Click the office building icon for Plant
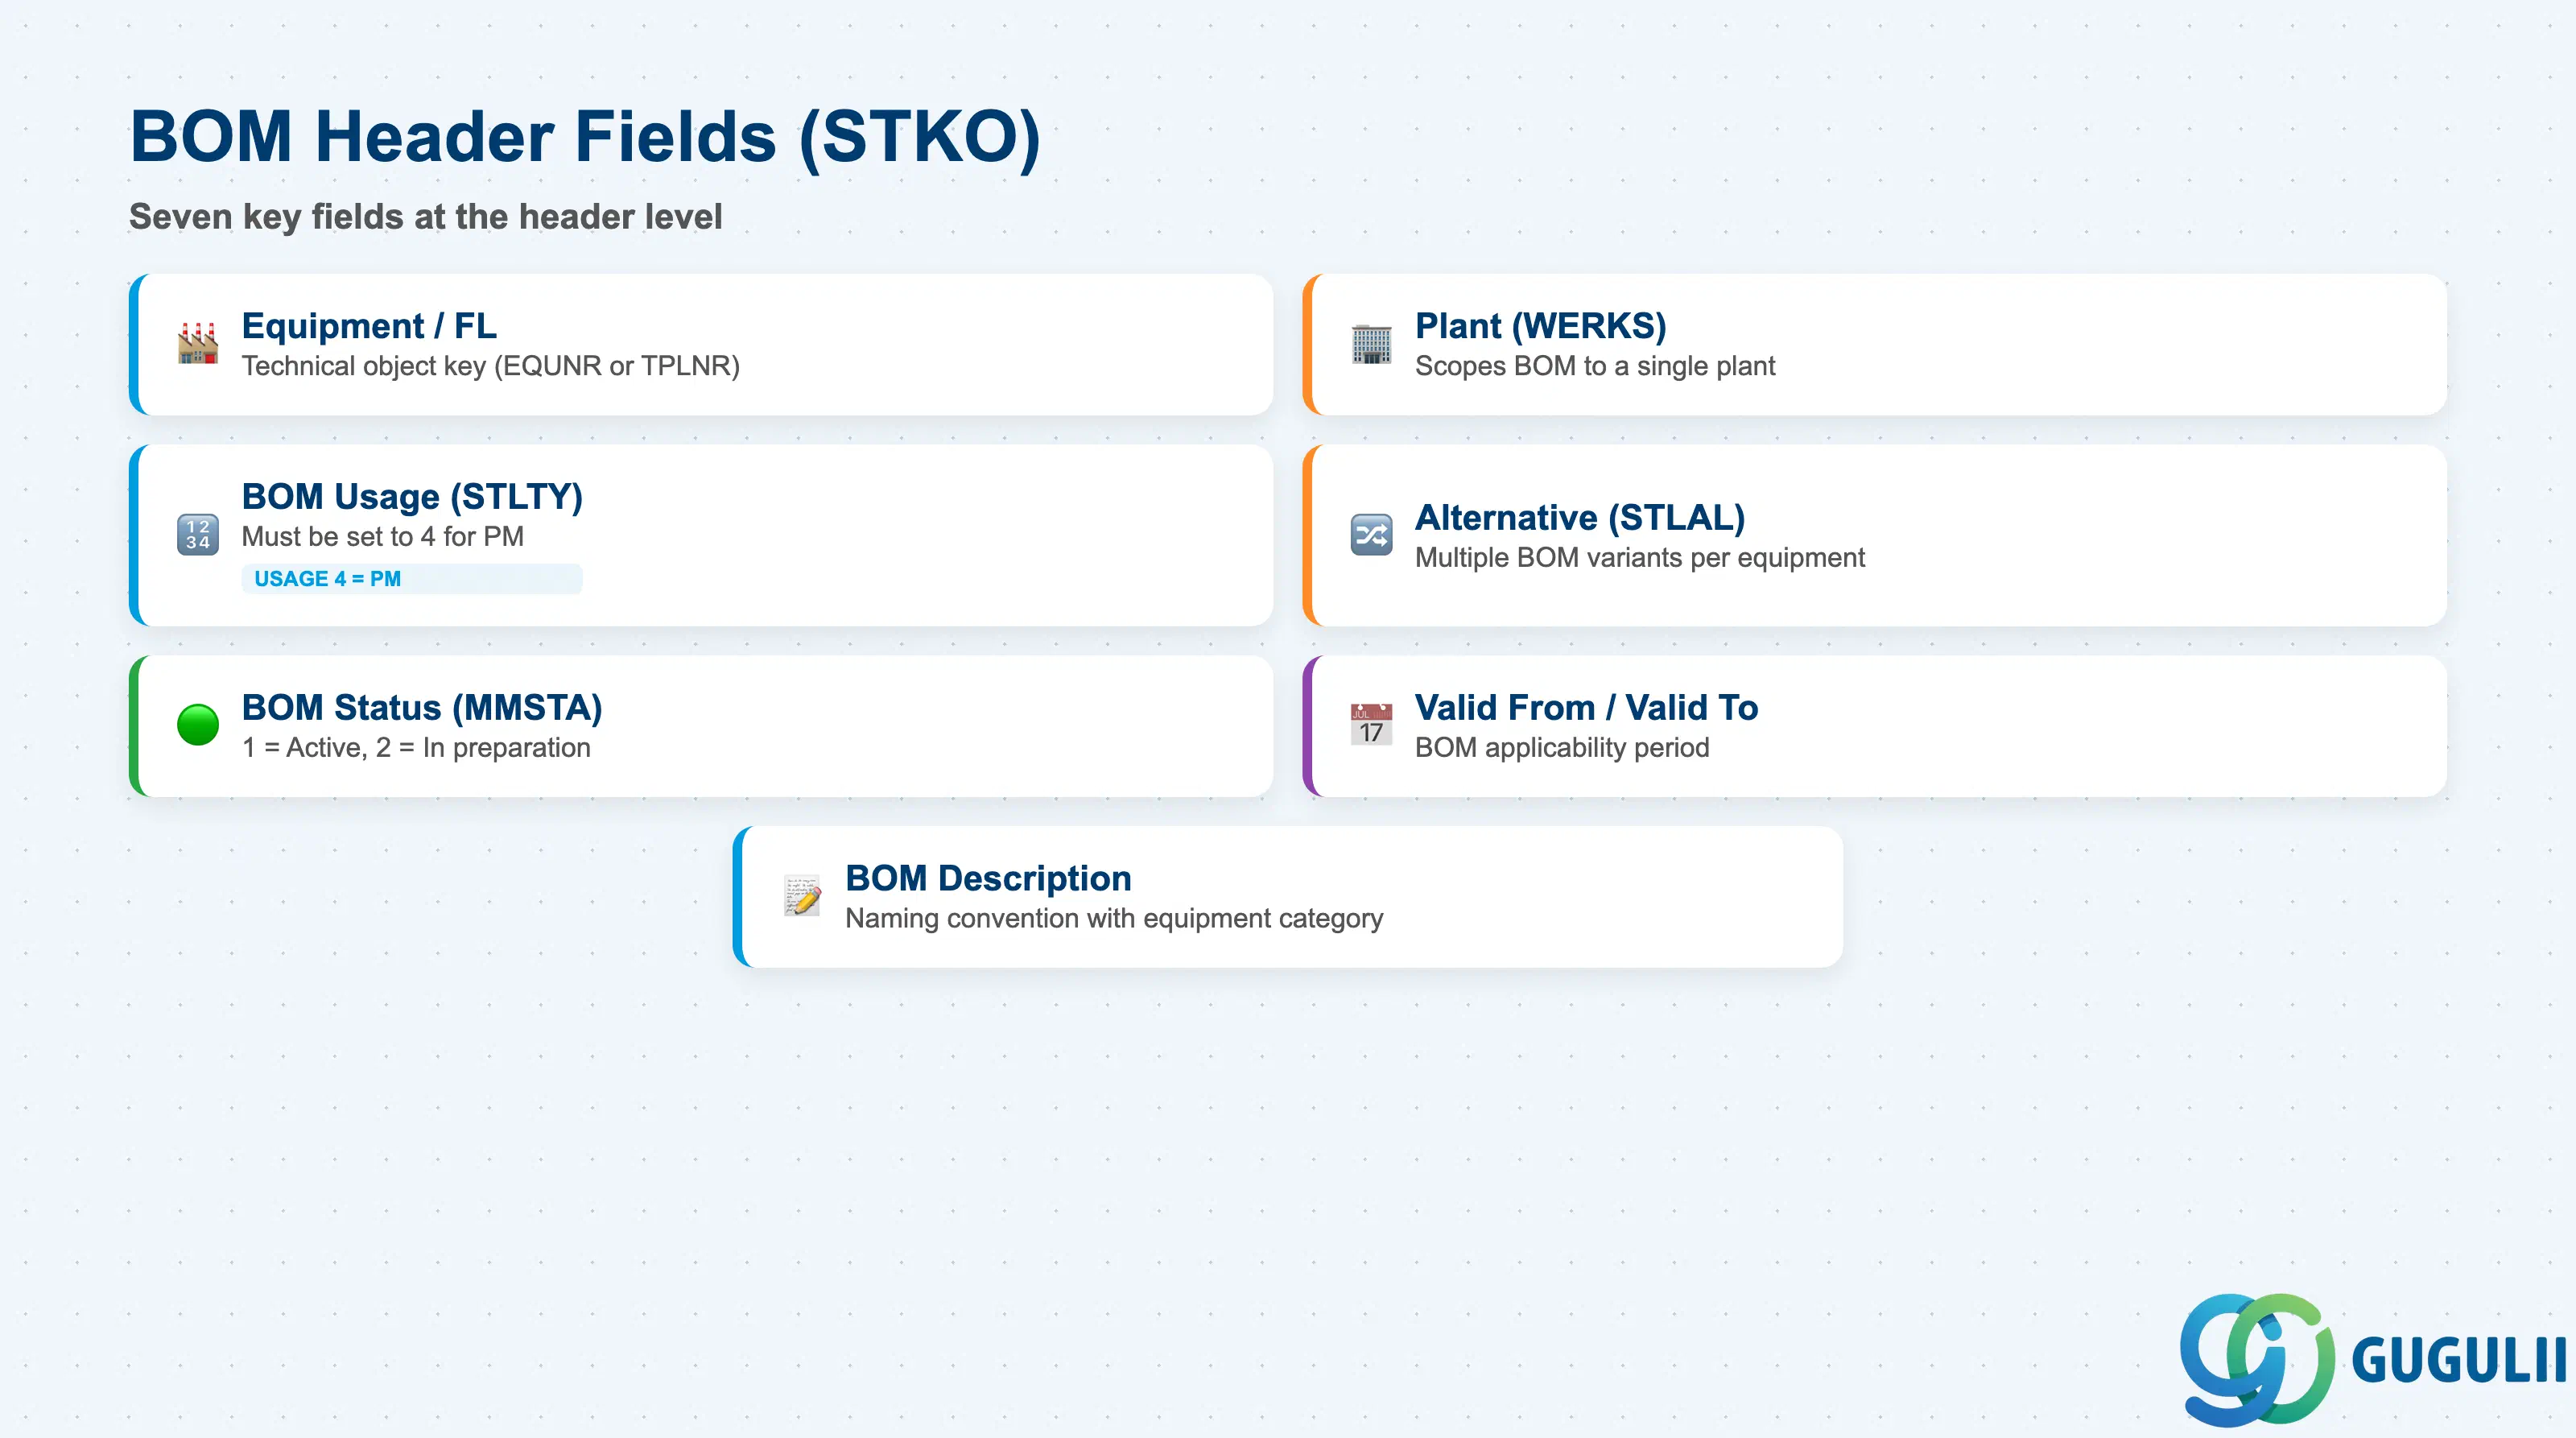The width and height of the screenshot is (2576, 1438). 1371,344
